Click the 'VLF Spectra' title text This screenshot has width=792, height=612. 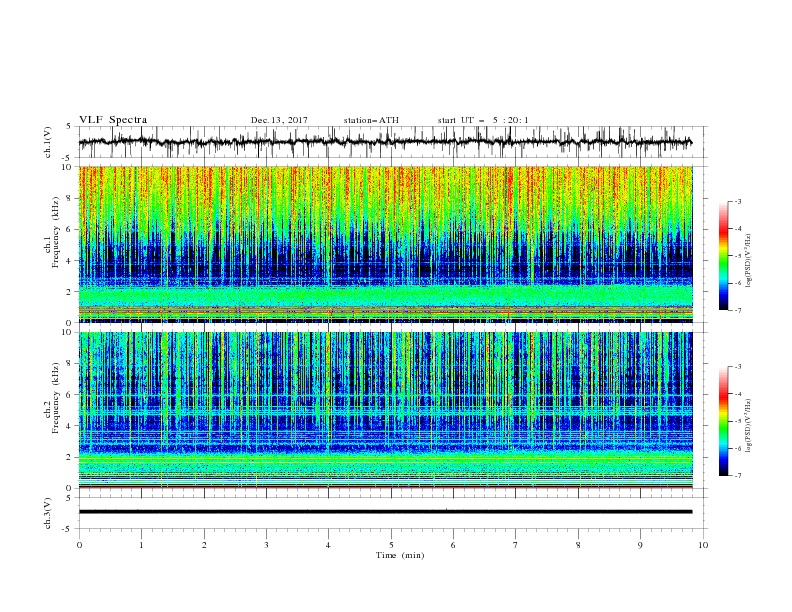[x=113, y=120]
